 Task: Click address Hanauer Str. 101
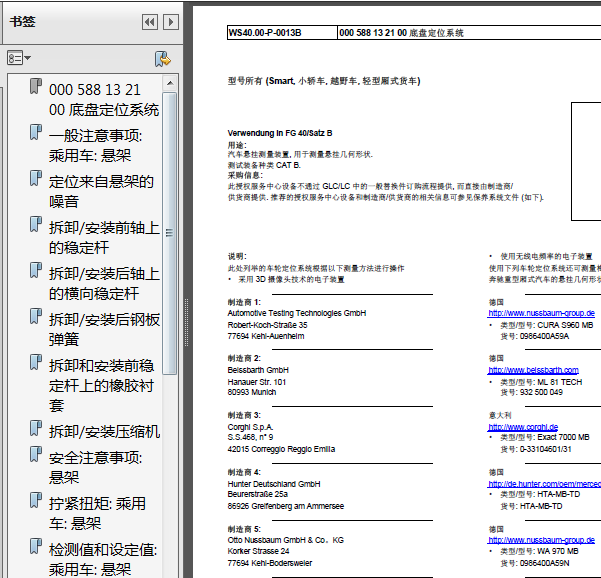pyautogui.click(x=256, y=382)
